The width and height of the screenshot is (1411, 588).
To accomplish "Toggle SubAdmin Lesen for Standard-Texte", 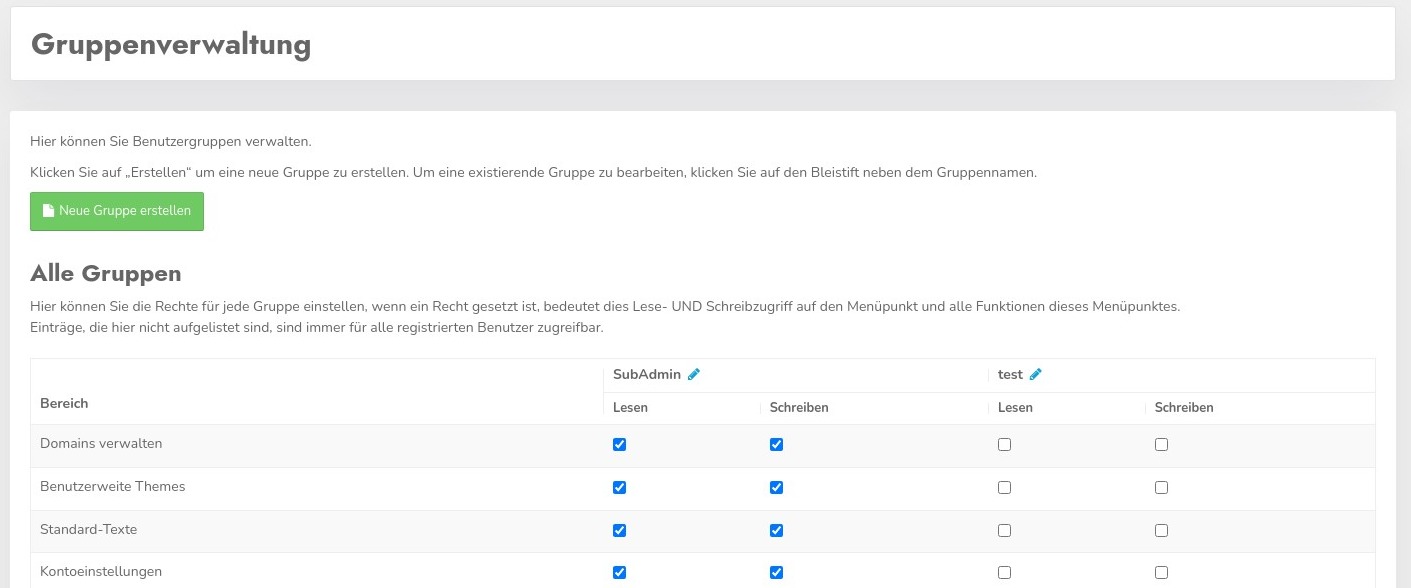I will pyautogui.click(x=619, y=530).
